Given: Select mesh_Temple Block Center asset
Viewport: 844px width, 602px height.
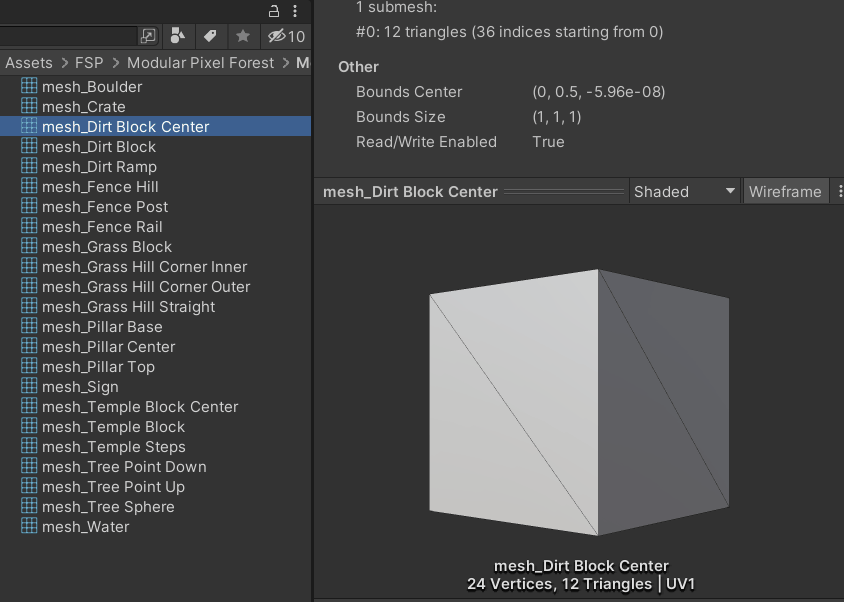Looking at the screenshot, I should [x=156, y=407].
